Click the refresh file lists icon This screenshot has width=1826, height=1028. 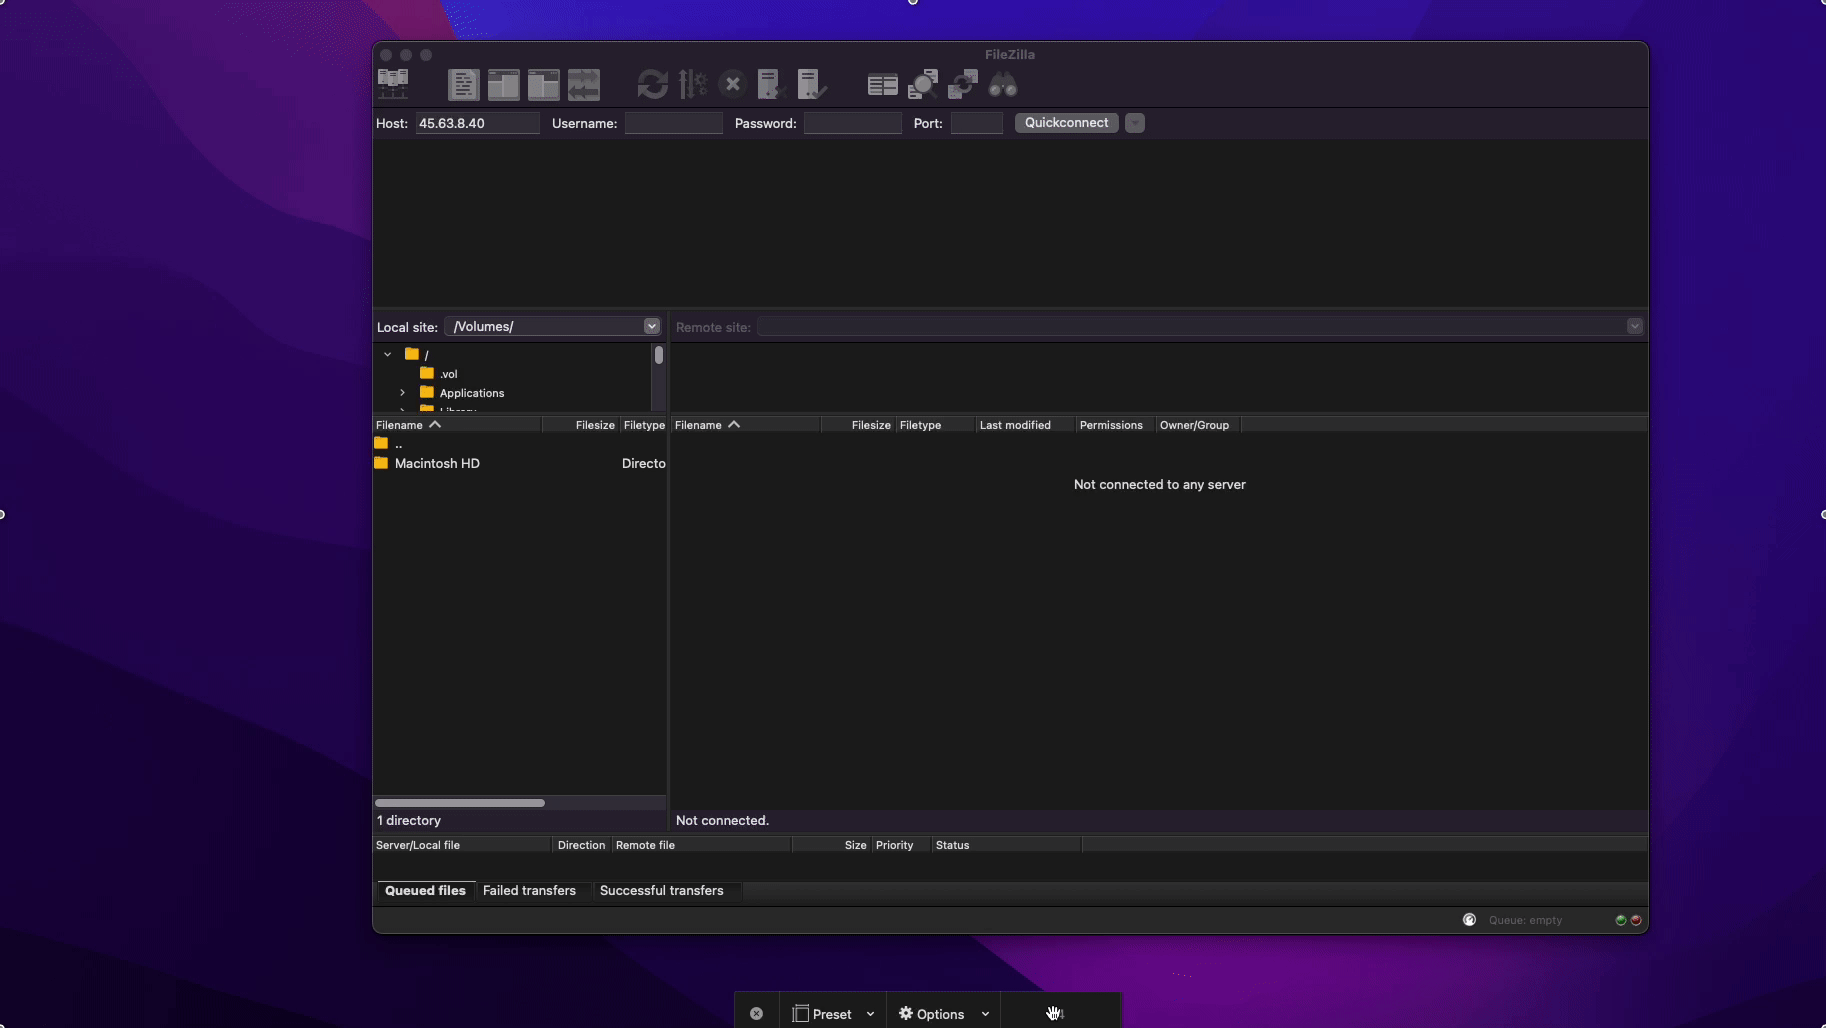[652, 85]
